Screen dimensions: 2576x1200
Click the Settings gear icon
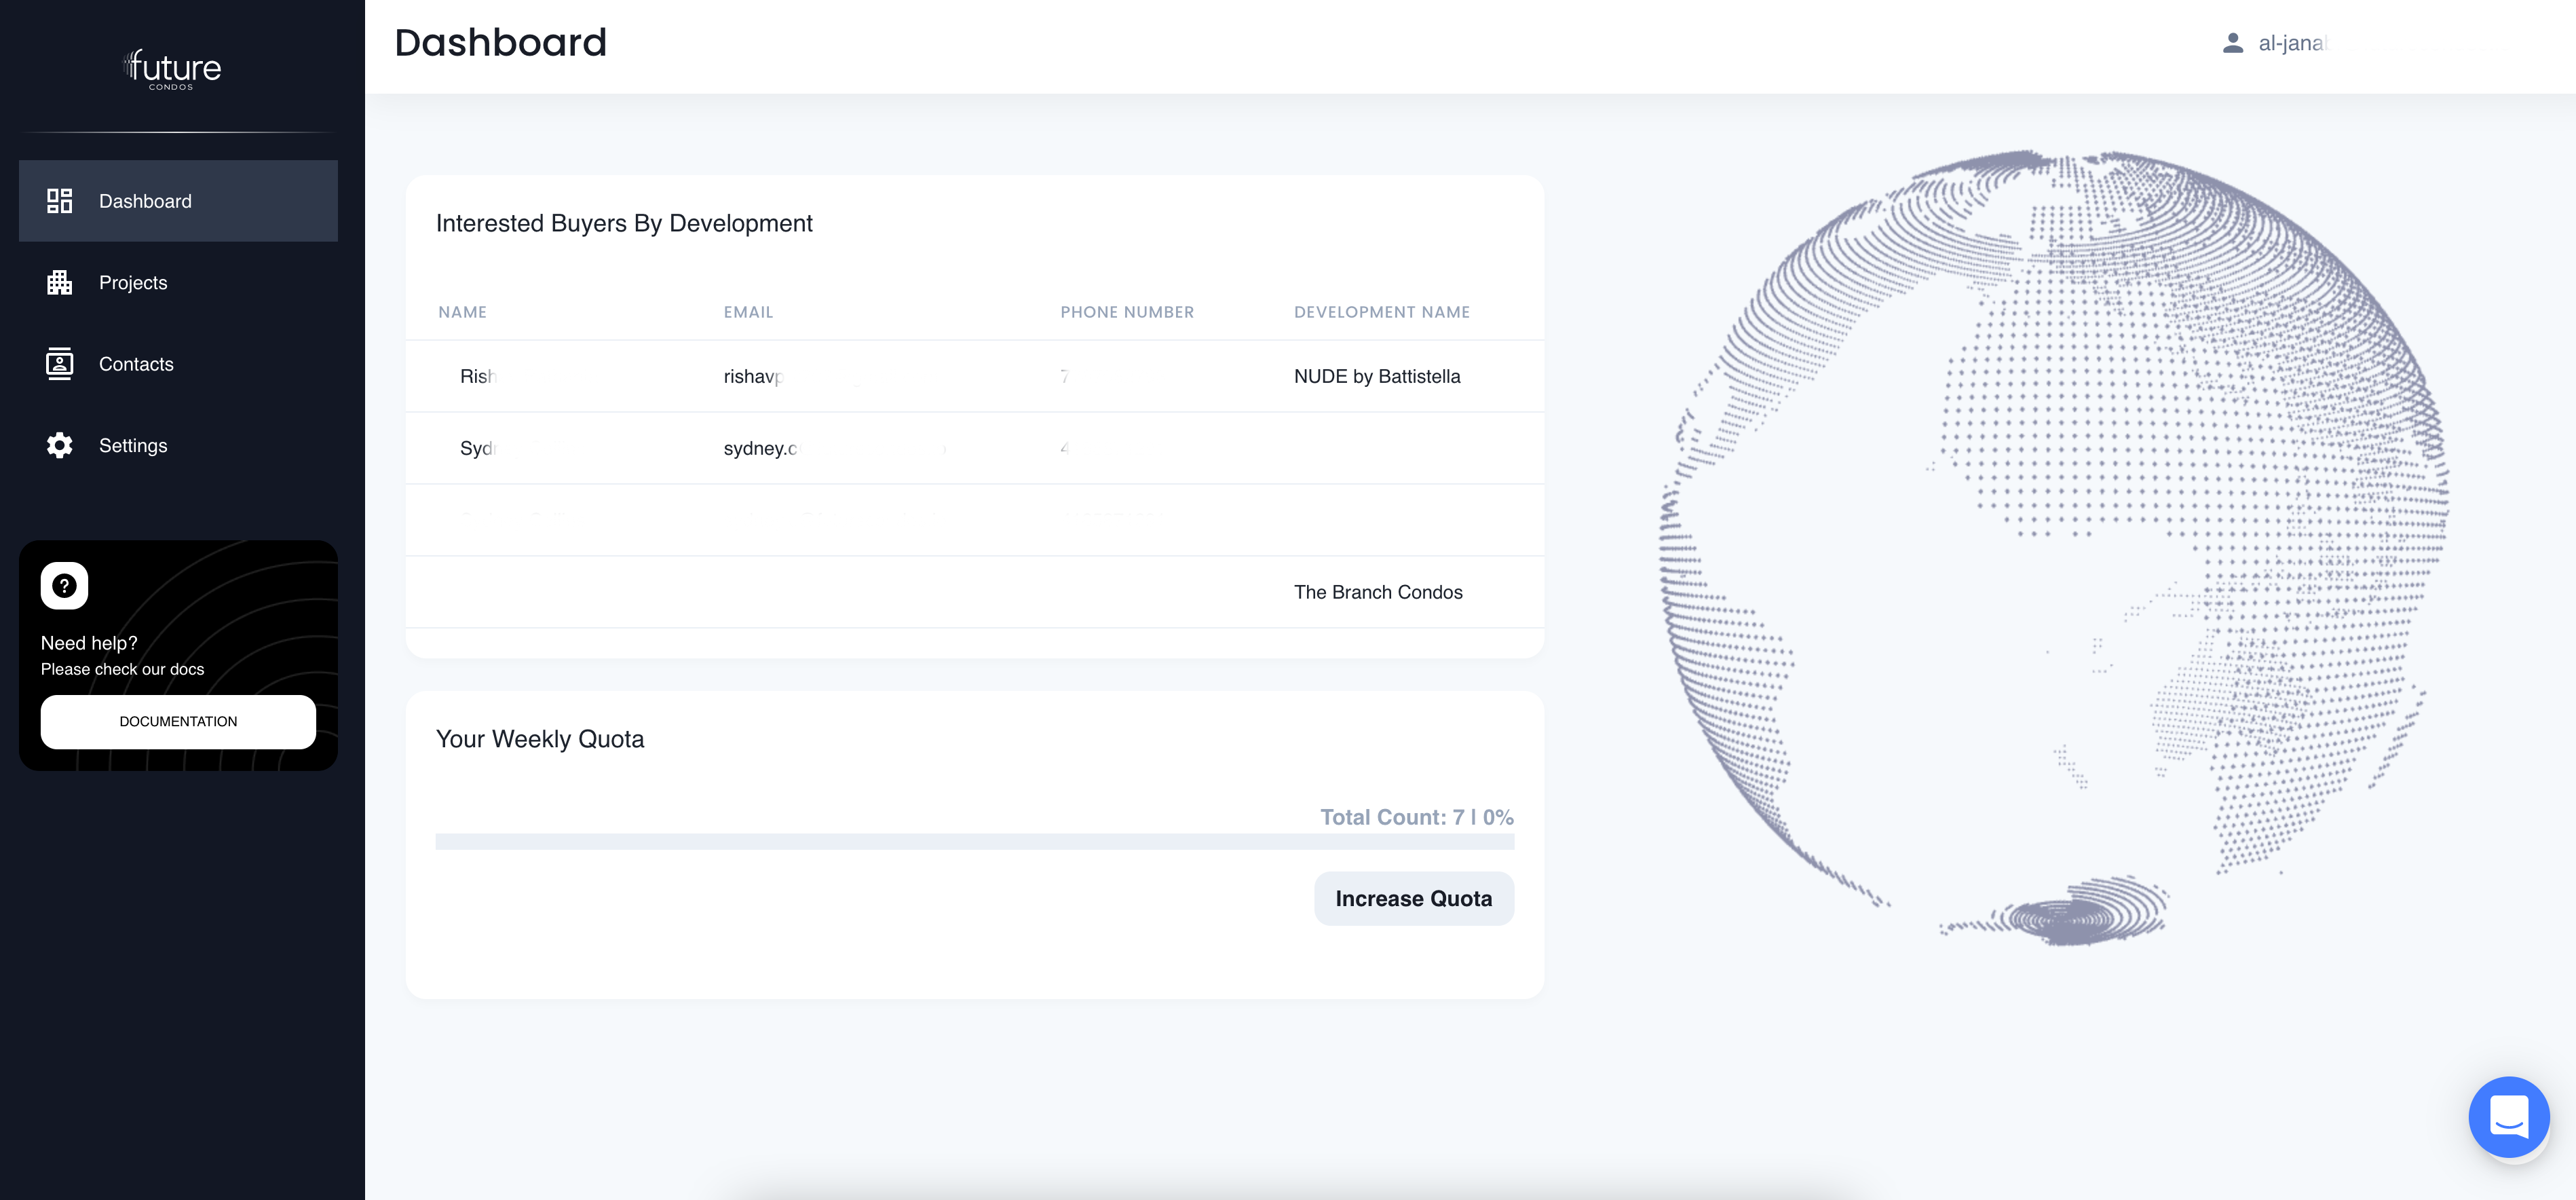(59, 446)
